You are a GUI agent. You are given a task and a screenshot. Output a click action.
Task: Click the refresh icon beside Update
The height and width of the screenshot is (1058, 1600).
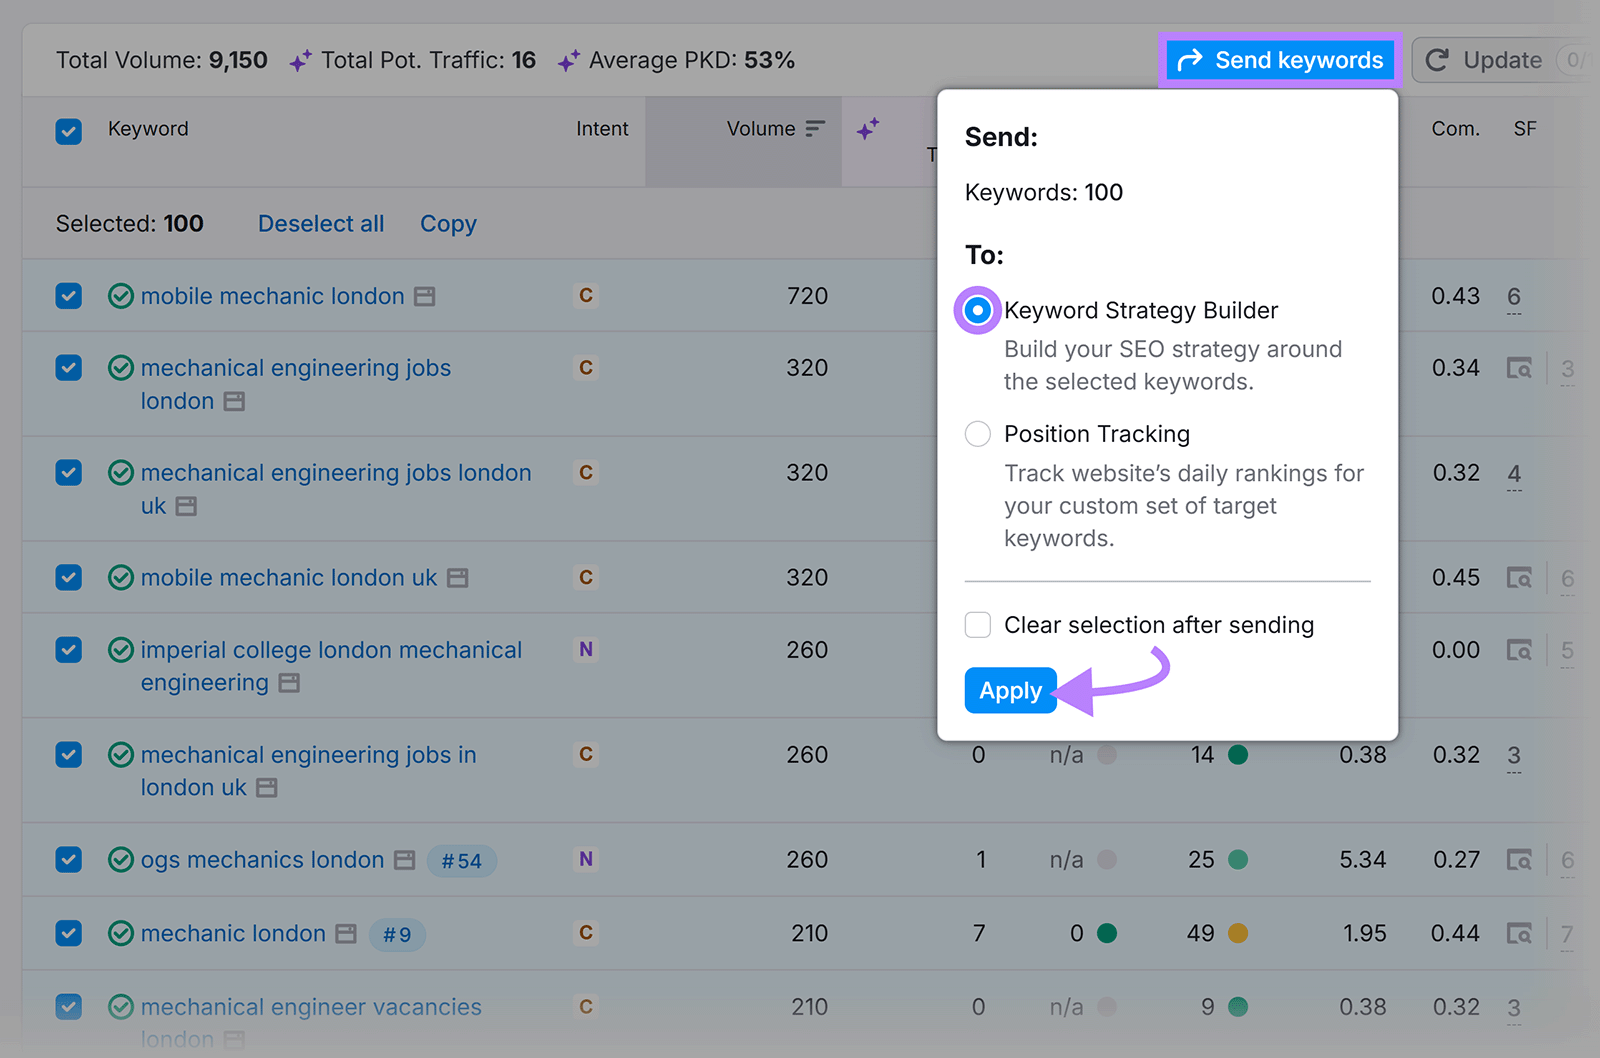click(1438, 60)
